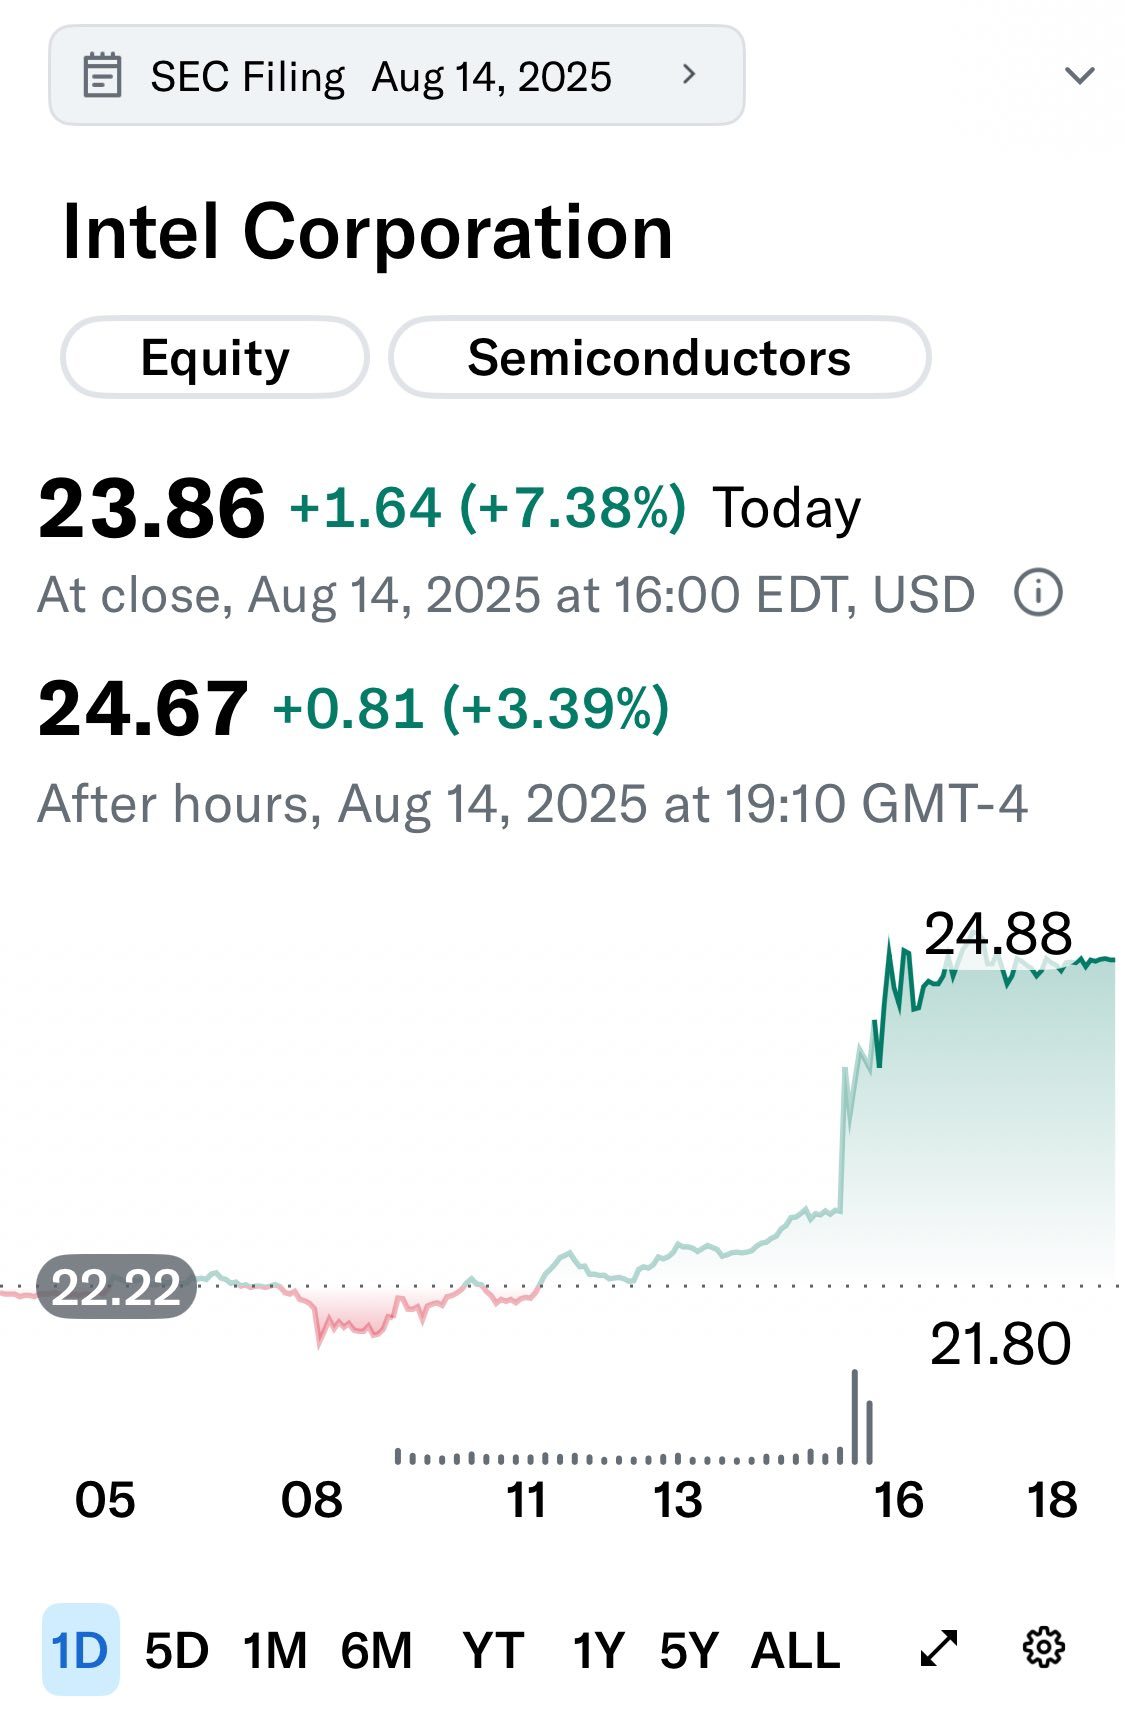Tap the Equity tag
This screenshot has width=1125, height=1721.
(215, 357)
